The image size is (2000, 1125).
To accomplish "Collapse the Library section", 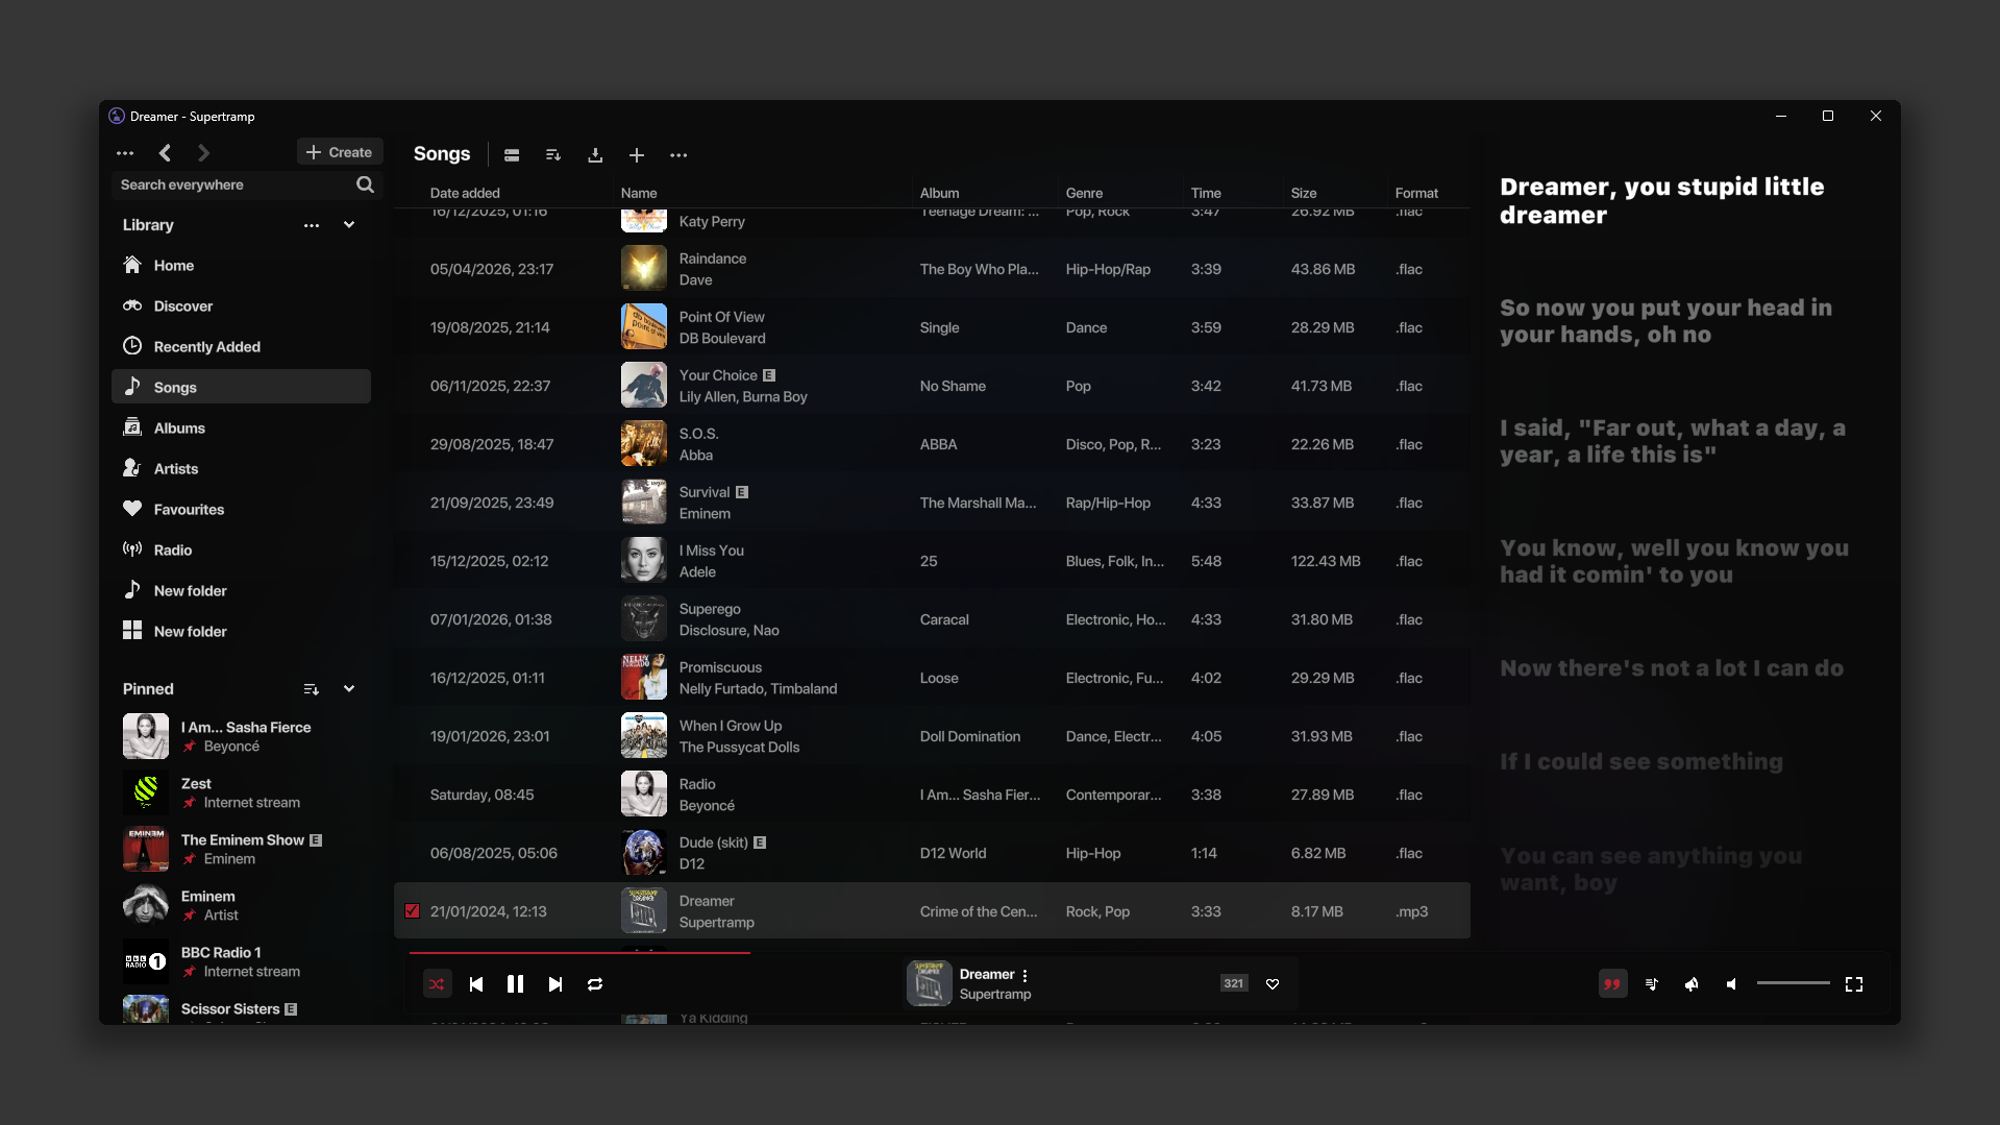I will click(349, 225).
